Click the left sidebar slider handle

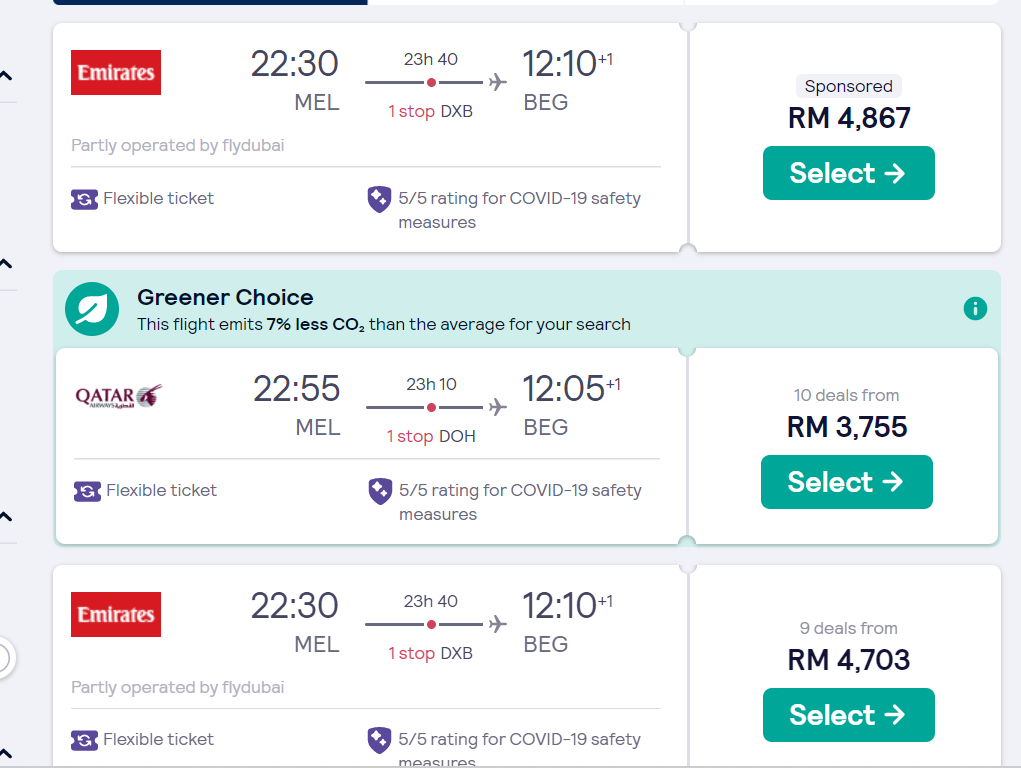point(3,658)
